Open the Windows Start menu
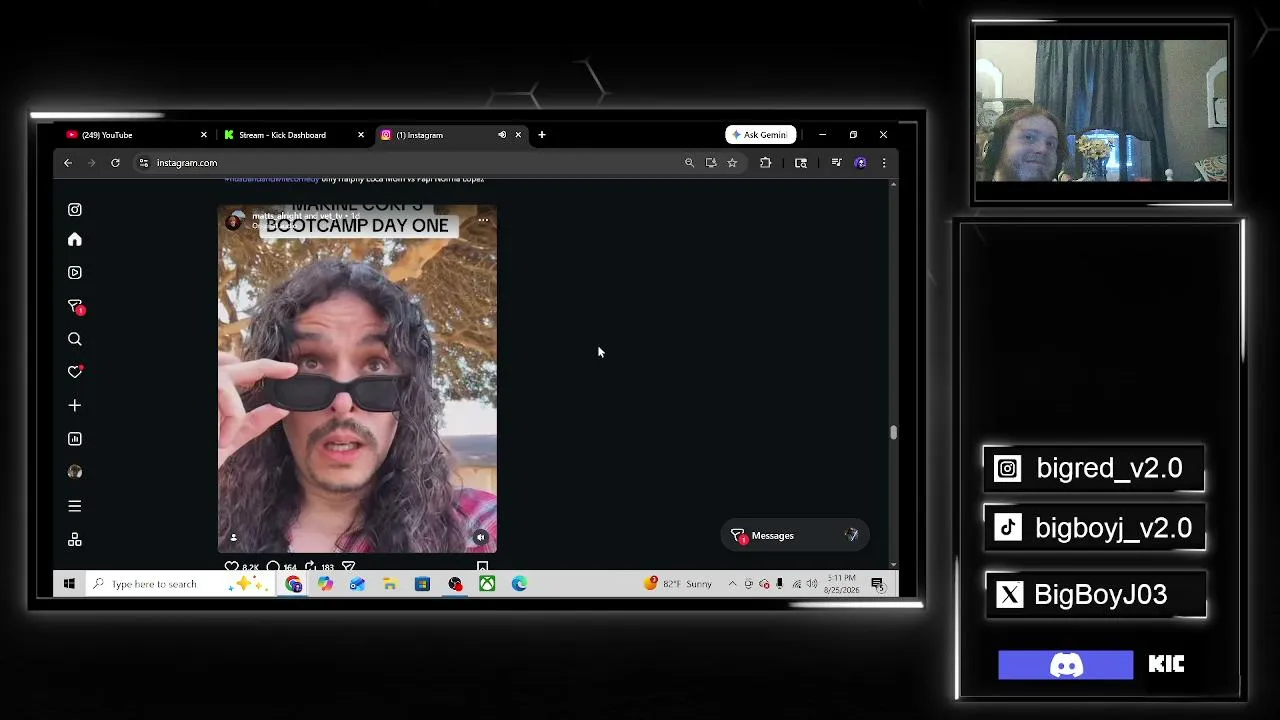 coord(69,584)
